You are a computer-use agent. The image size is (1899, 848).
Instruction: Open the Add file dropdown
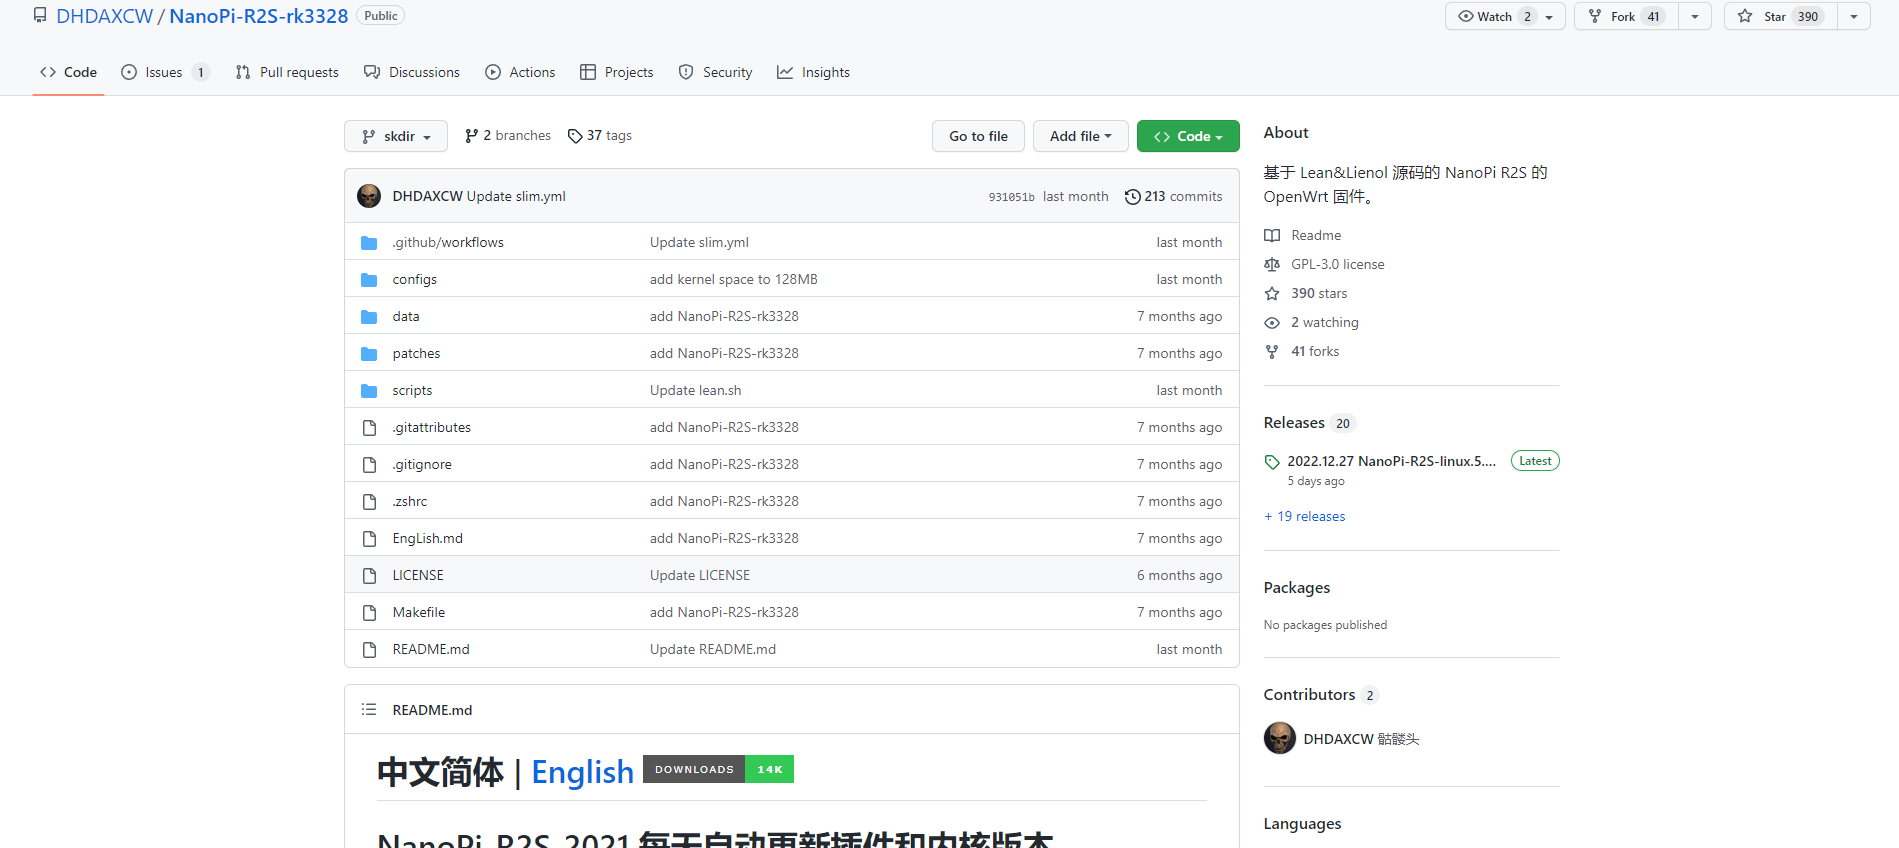point(1080,136)
